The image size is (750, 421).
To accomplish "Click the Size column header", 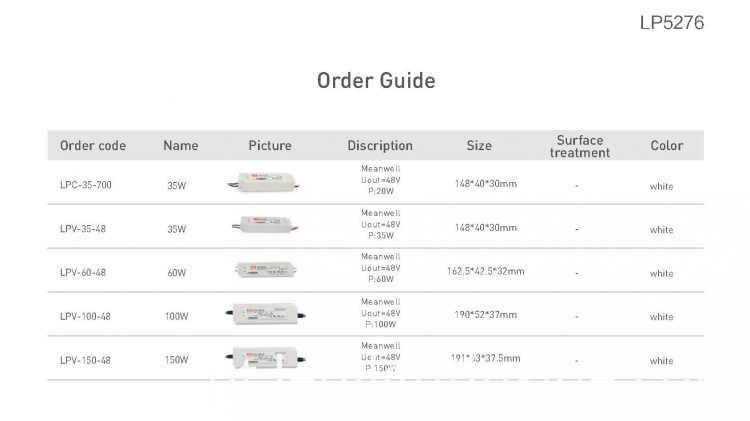I will [x=479, y=145].
